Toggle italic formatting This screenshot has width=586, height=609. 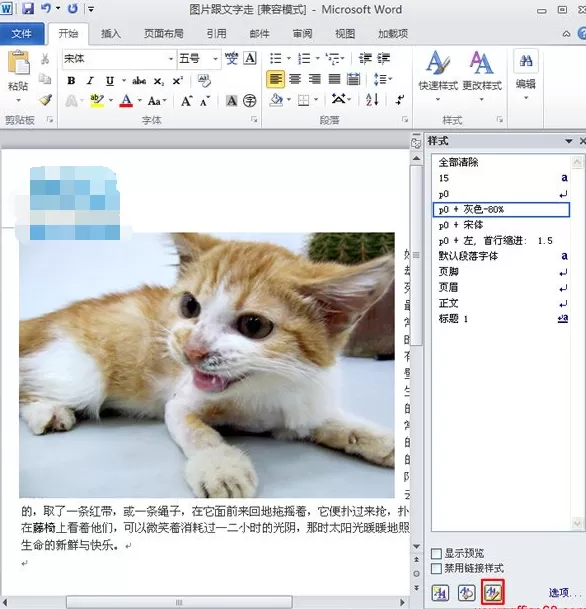tap(90, 81)
